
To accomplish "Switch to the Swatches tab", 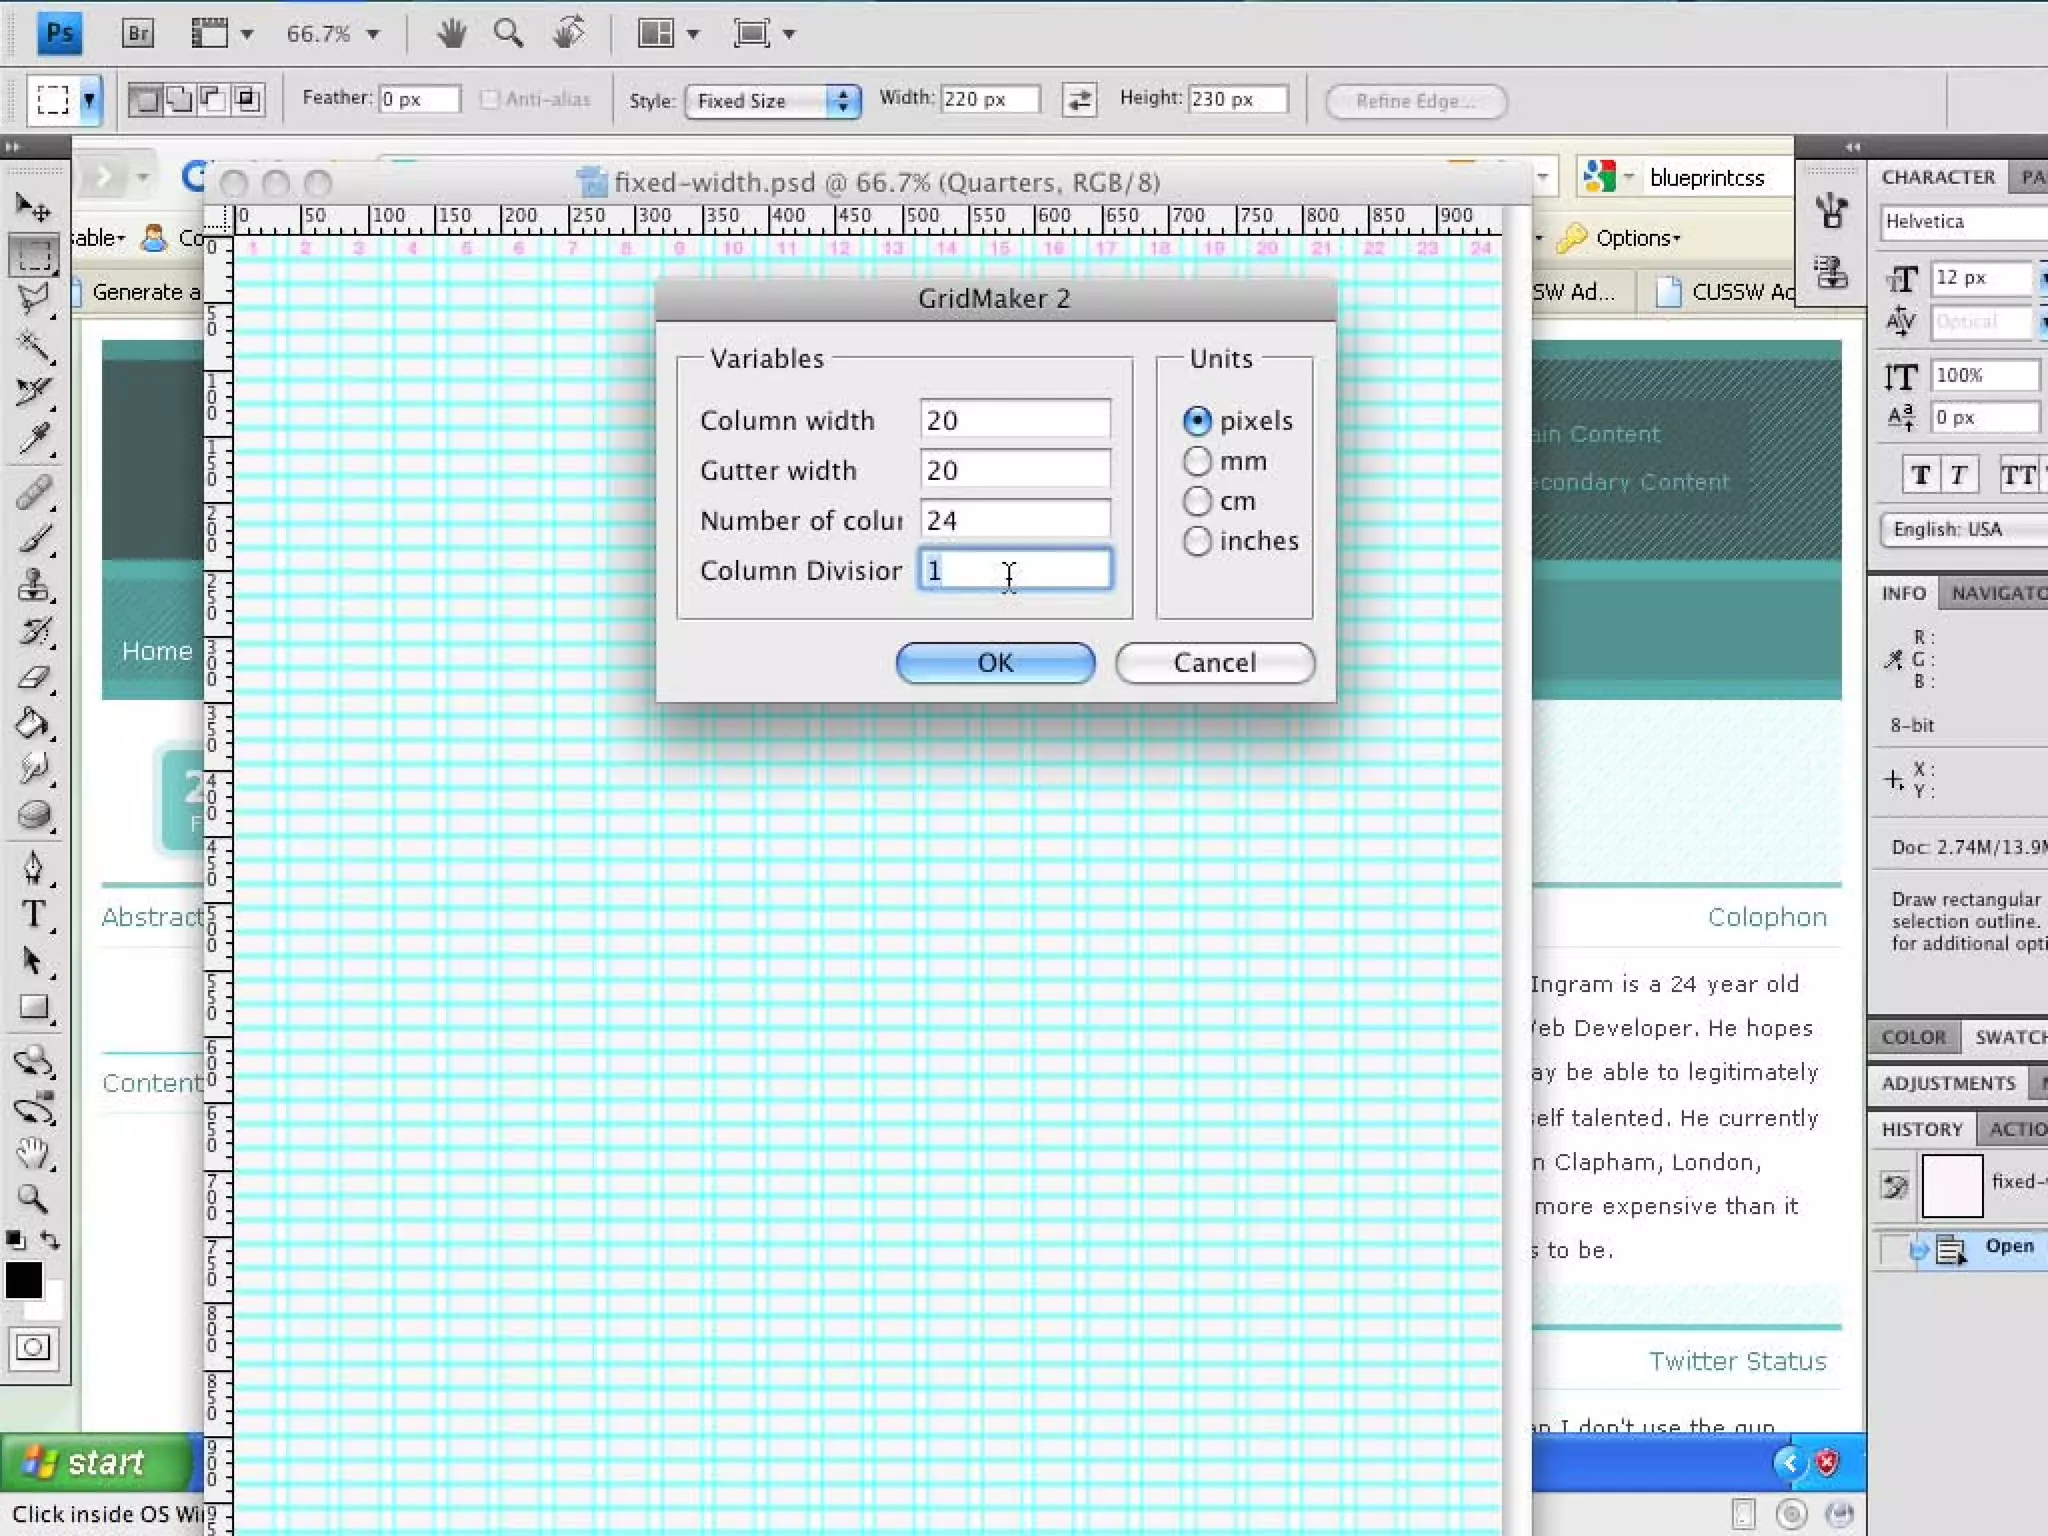I will 2008,1037.
